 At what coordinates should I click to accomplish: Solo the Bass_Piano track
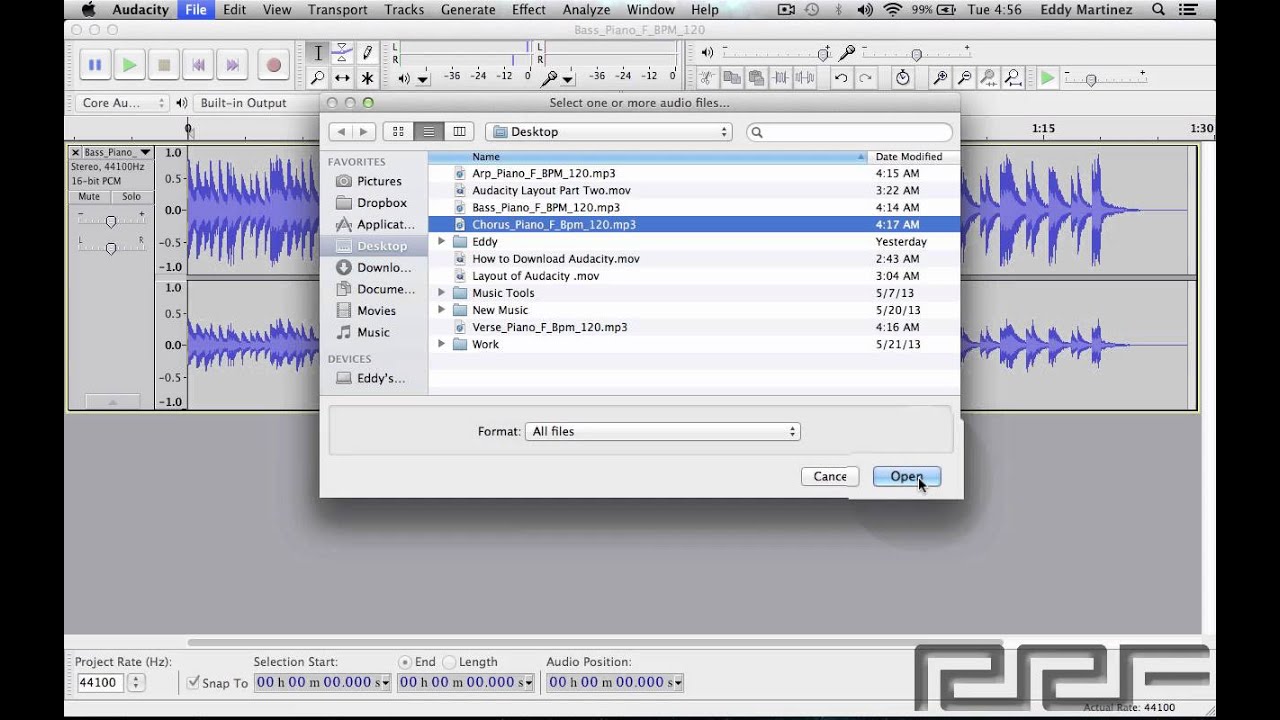click(x=131, y=197)
